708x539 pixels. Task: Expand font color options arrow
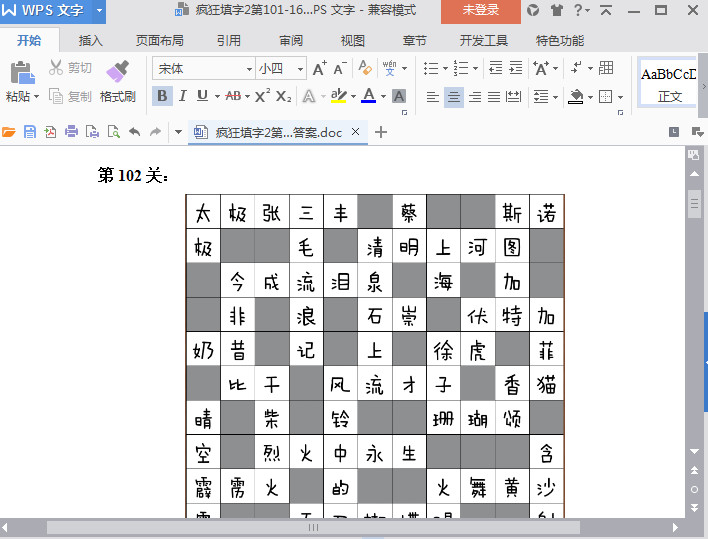[383, 96]
